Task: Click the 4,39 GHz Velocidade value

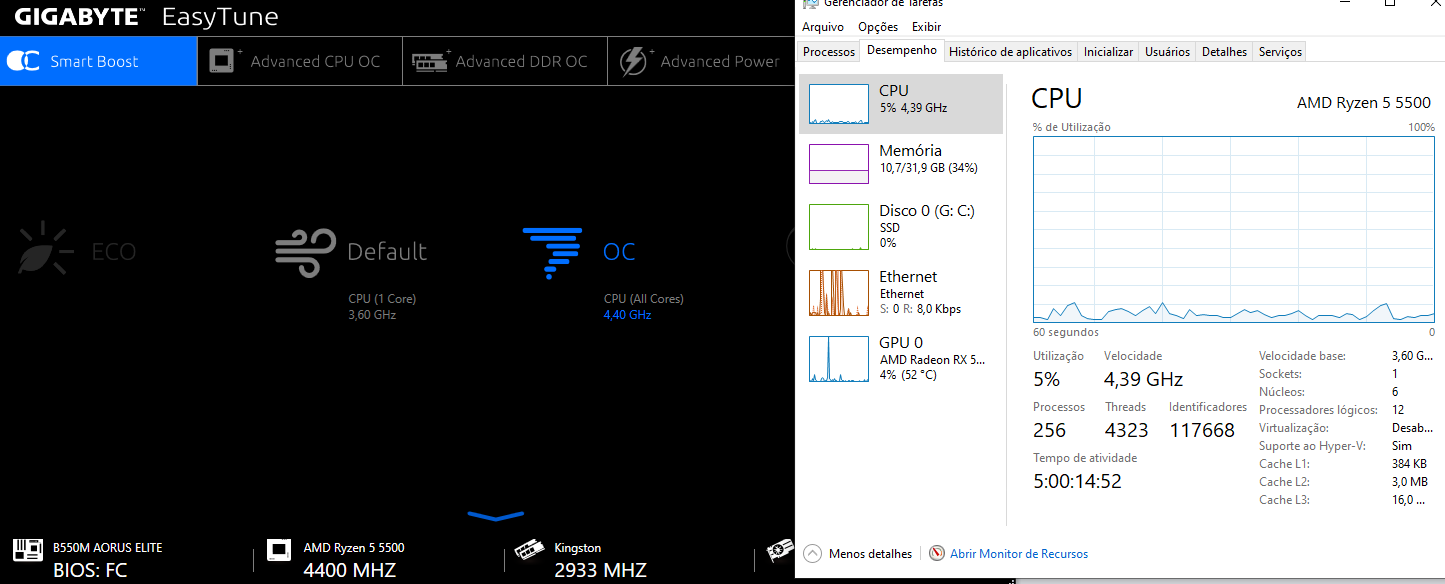Action: point(1143,379)
